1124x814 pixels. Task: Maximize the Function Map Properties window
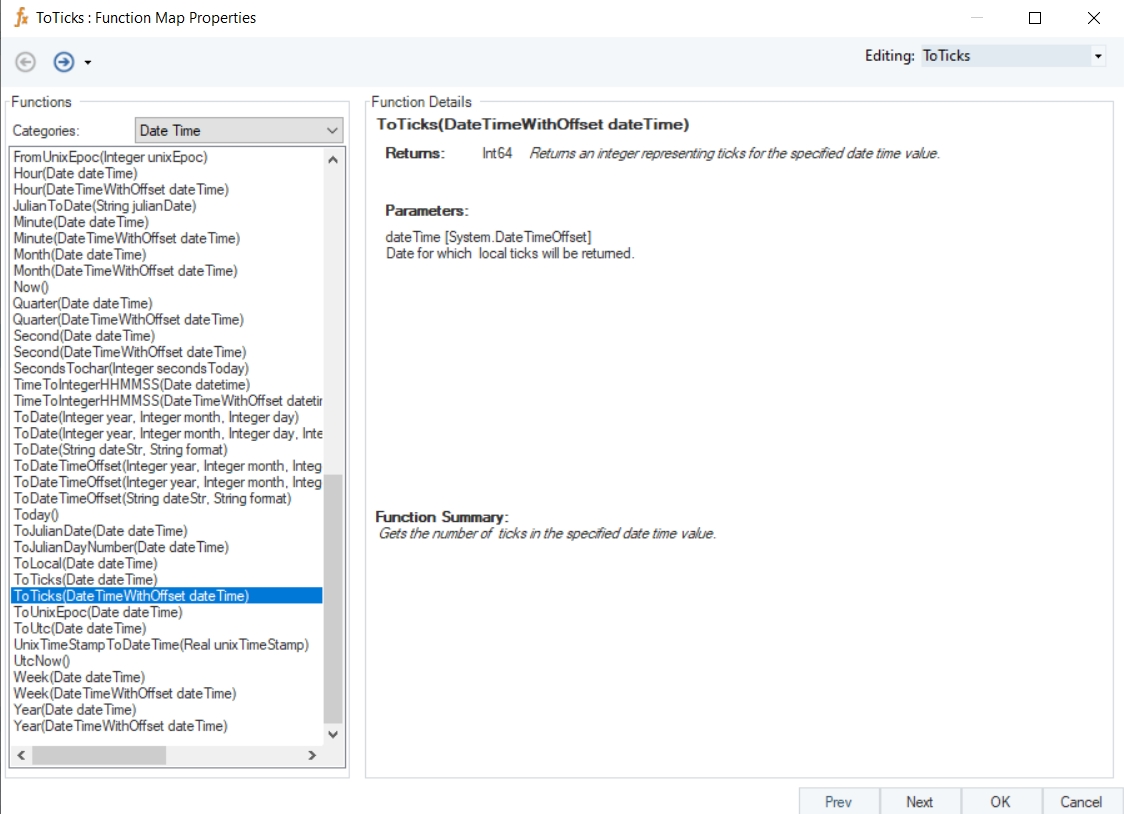[x=1035, y=18]
